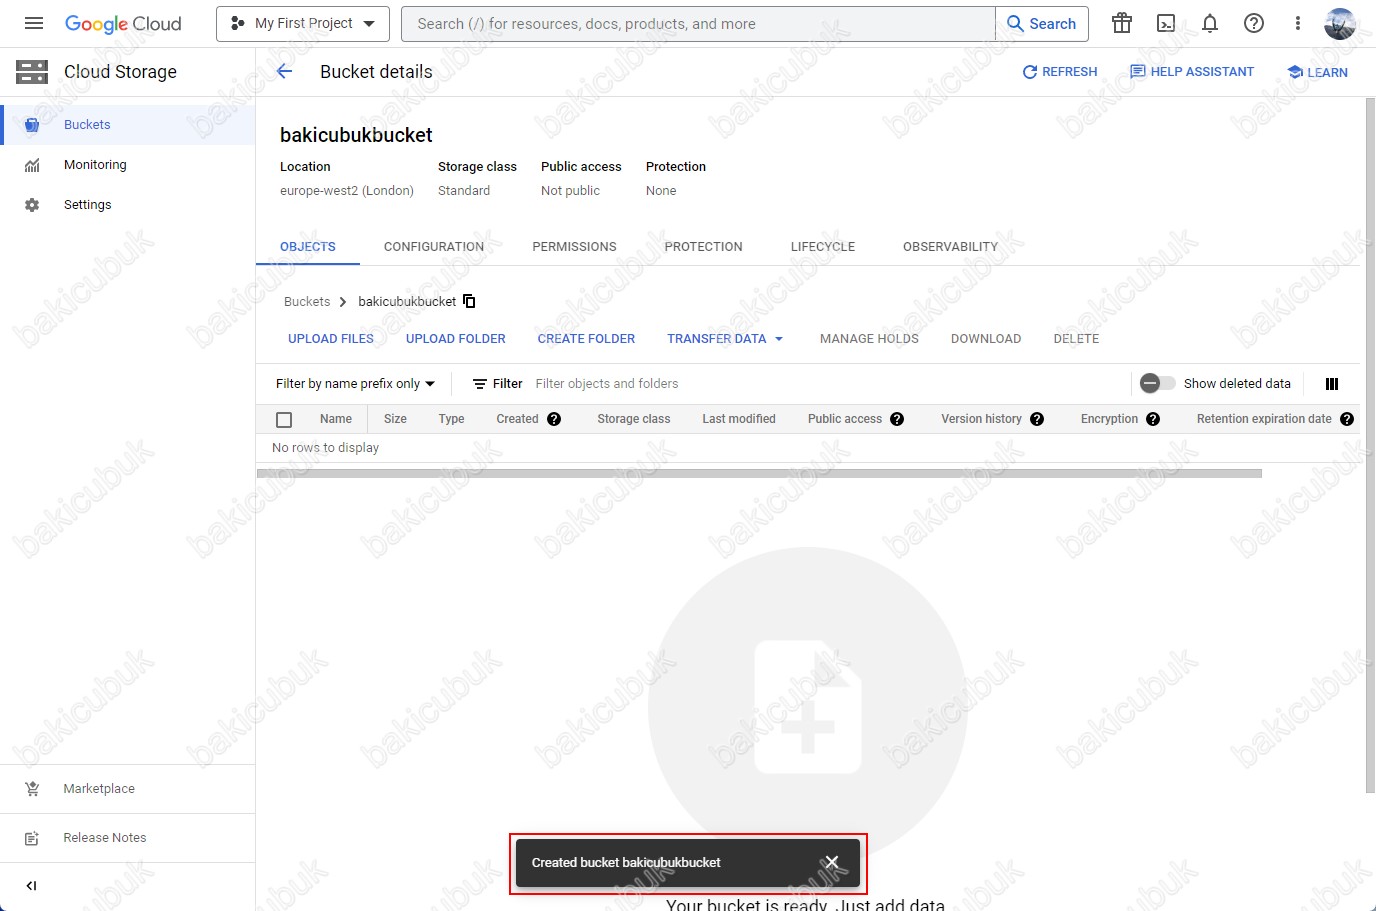
Task: Click the Cloud Storage product icon
Action: click(x=32, y=72)
